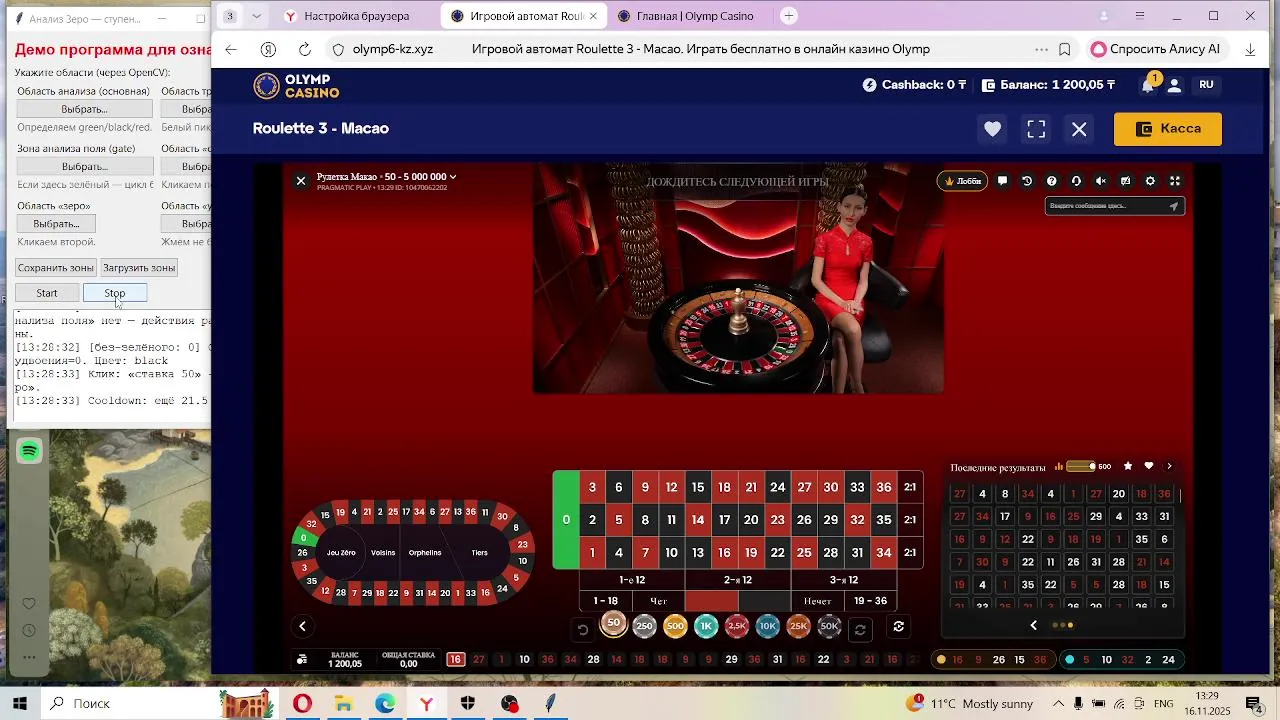Close the roulette game with small X
The height and width of the screenshot is (720, 1280).
[301, 181]
